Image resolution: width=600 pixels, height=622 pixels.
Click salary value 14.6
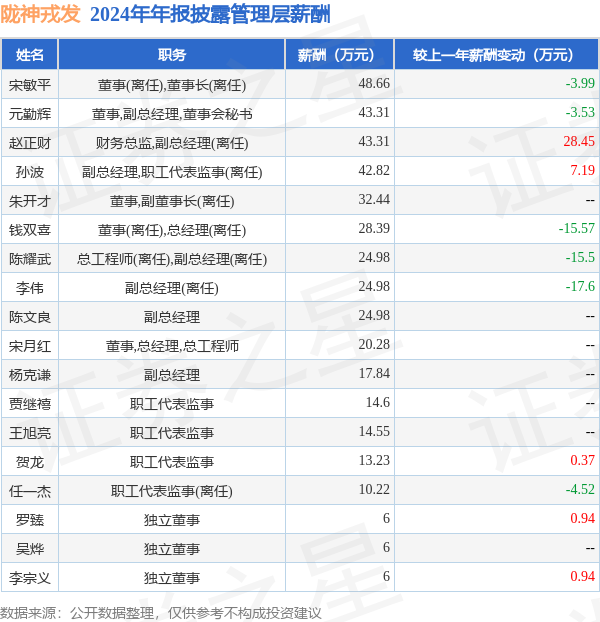click(x=378, y=402)
